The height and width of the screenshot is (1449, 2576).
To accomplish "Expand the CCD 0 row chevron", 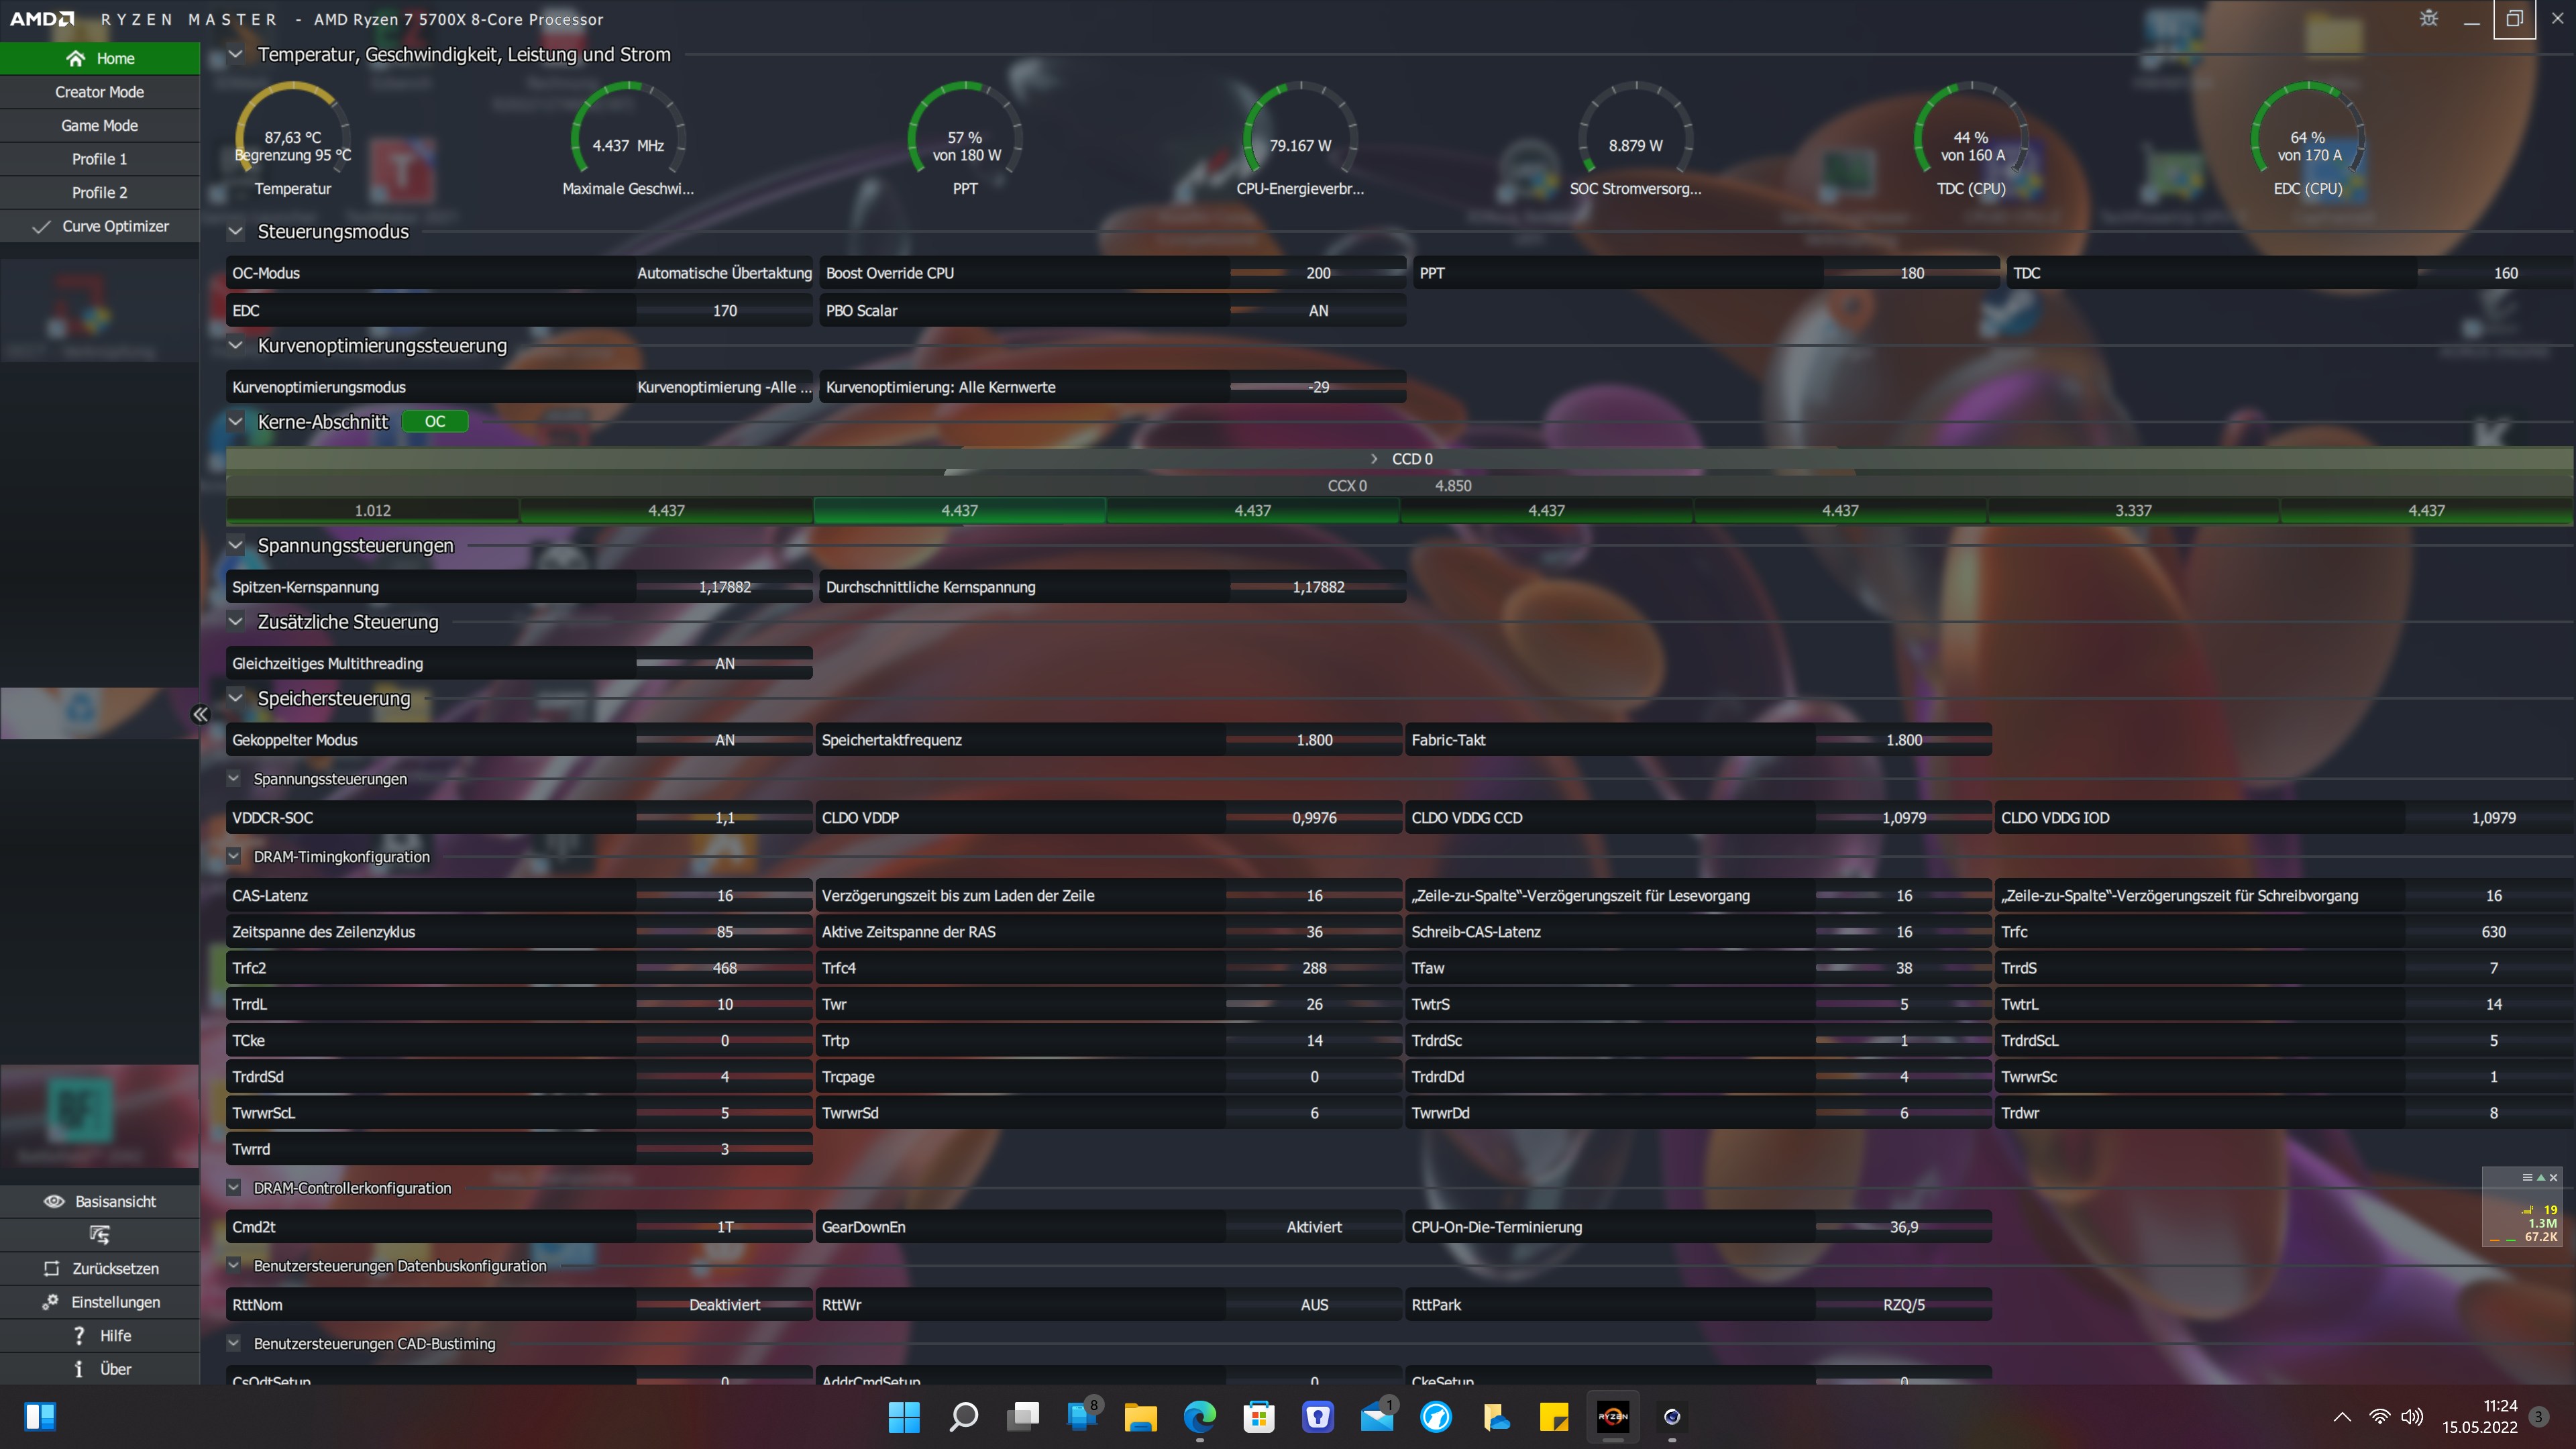I will 1374,459.
